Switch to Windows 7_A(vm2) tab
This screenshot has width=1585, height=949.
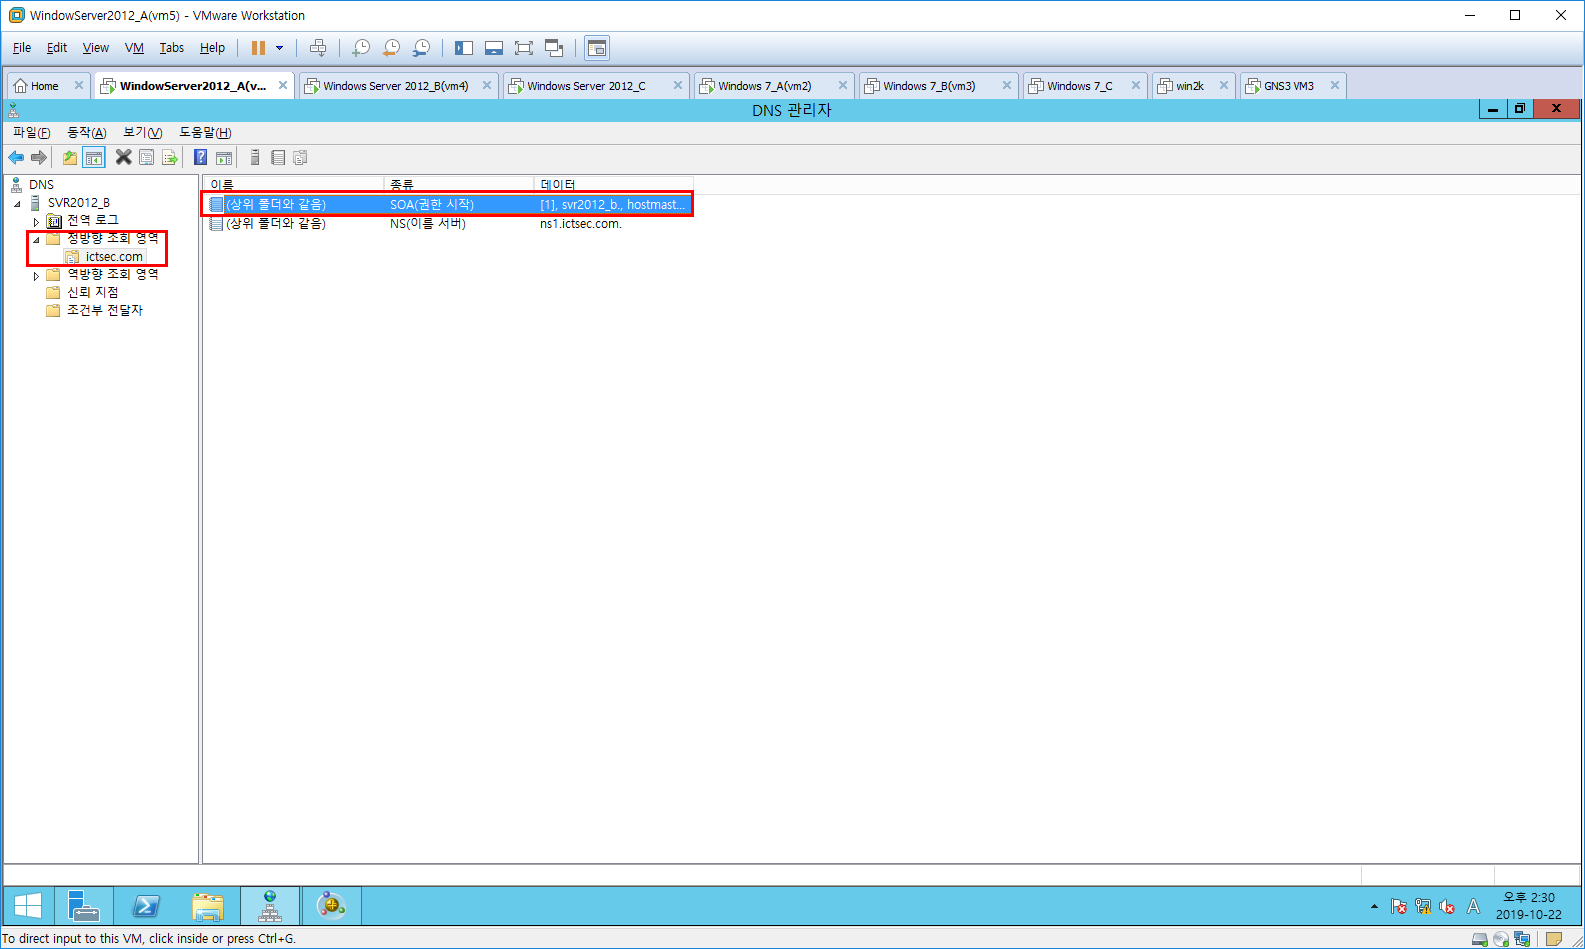coord(764,86)
